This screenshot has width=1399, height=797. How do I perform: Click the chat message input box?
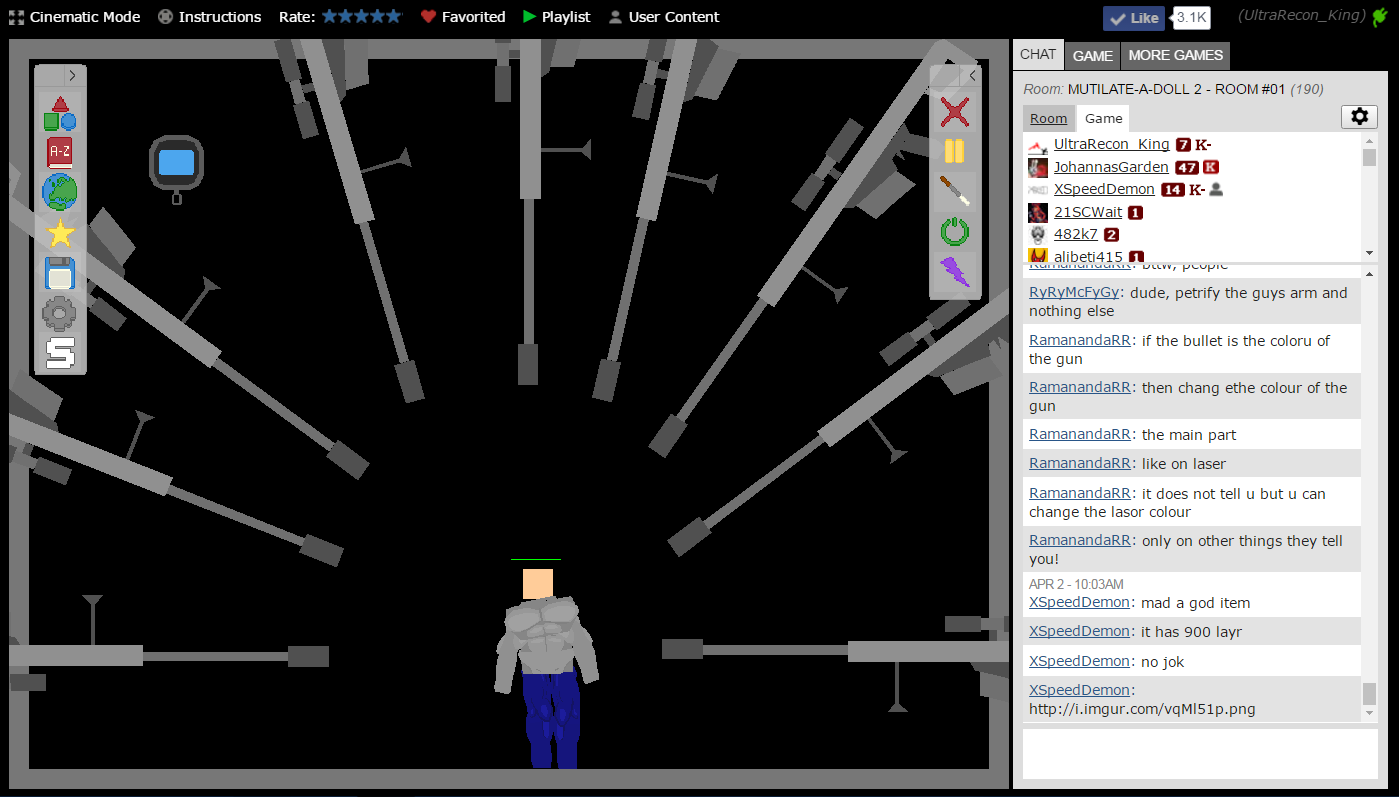1199,753
